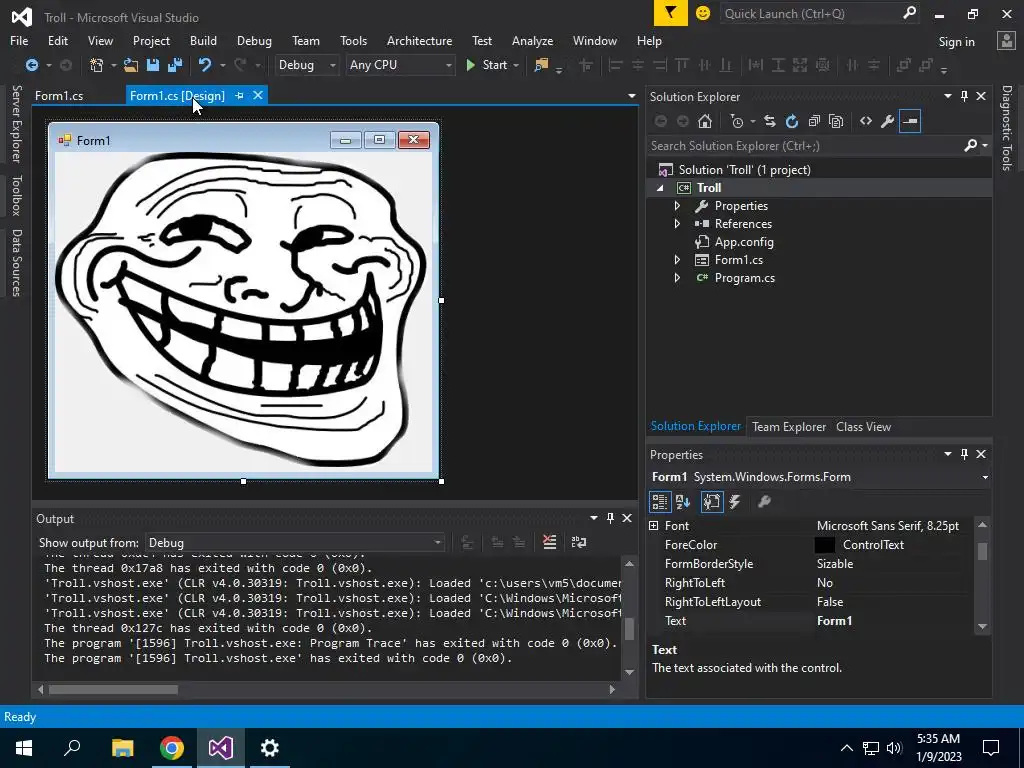Viewport: 1024px width, 768px height.
Task: Switch to Team Explorer tab
Action: [789, 426]
